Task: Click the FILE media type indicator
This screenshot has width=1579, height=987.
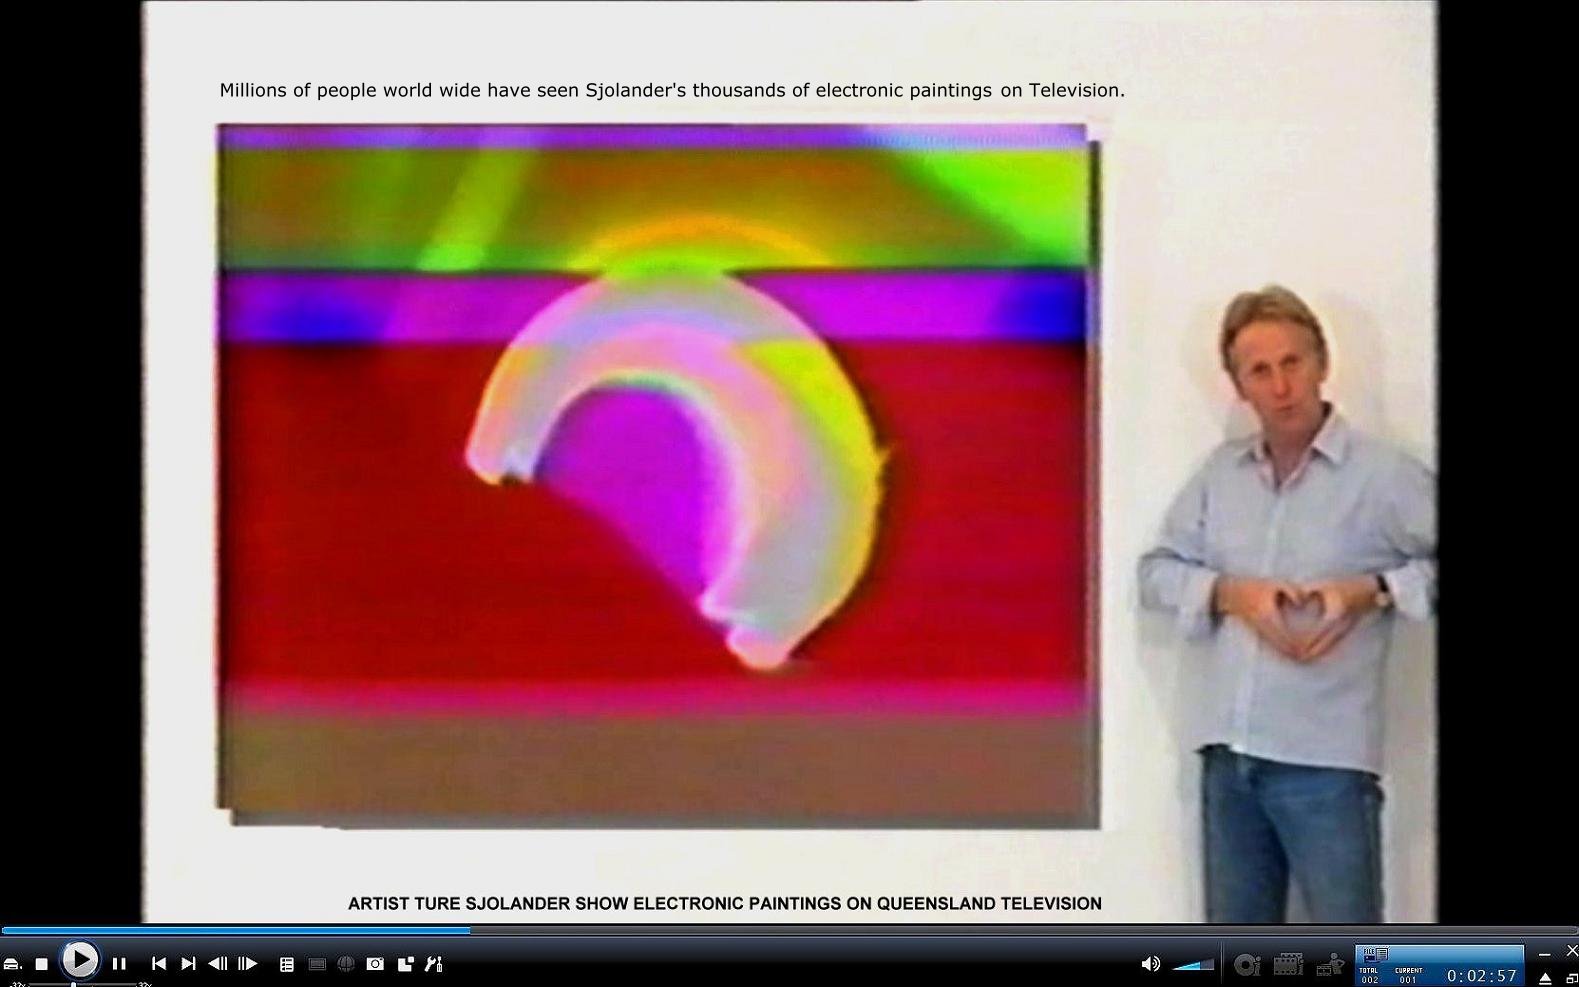Action: (x=1375, y=954)
